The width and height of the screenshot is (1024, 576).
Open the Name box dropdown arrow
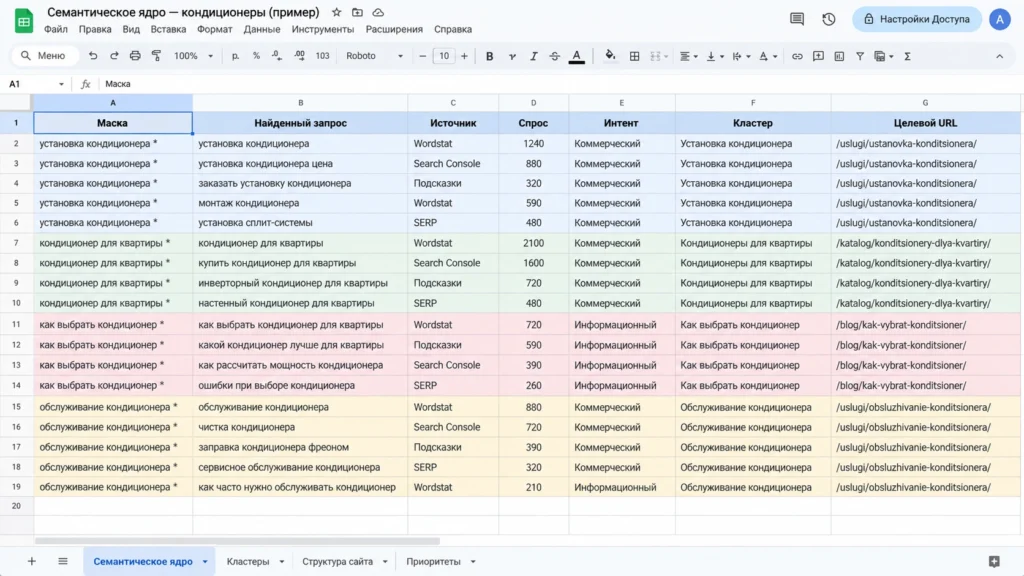[61, 84]
